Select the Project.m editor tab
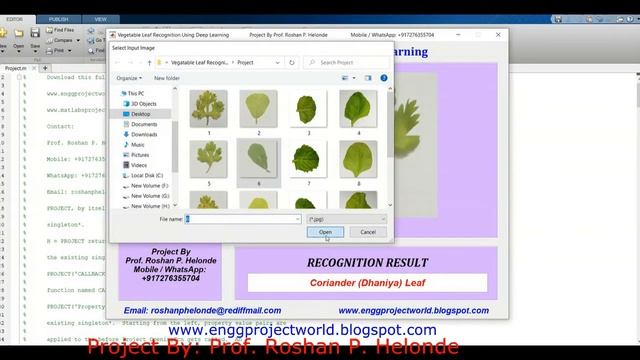This screenshot has width=640, height=360. click(x=16, y=68)
